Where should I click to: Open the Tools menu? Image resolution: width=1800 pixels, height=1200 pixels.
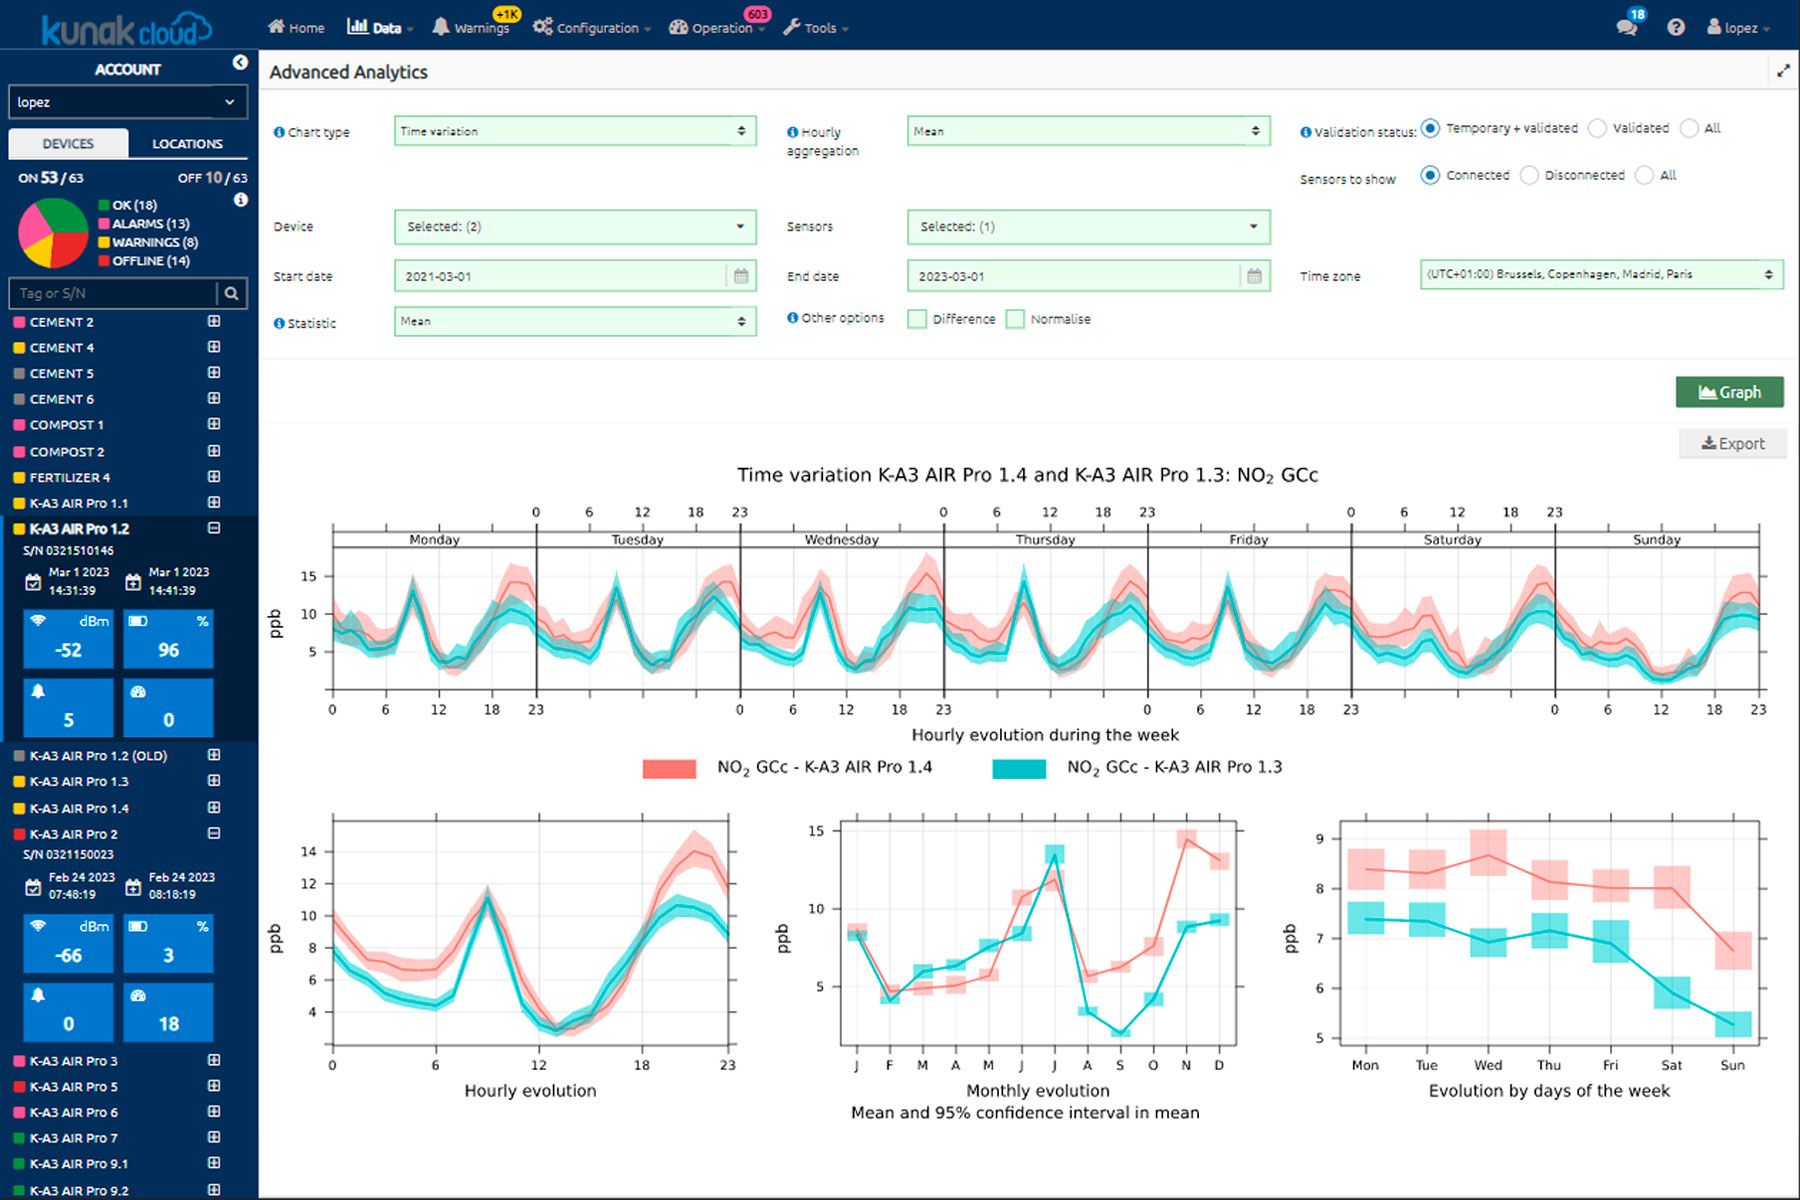[x=816, y=28]
